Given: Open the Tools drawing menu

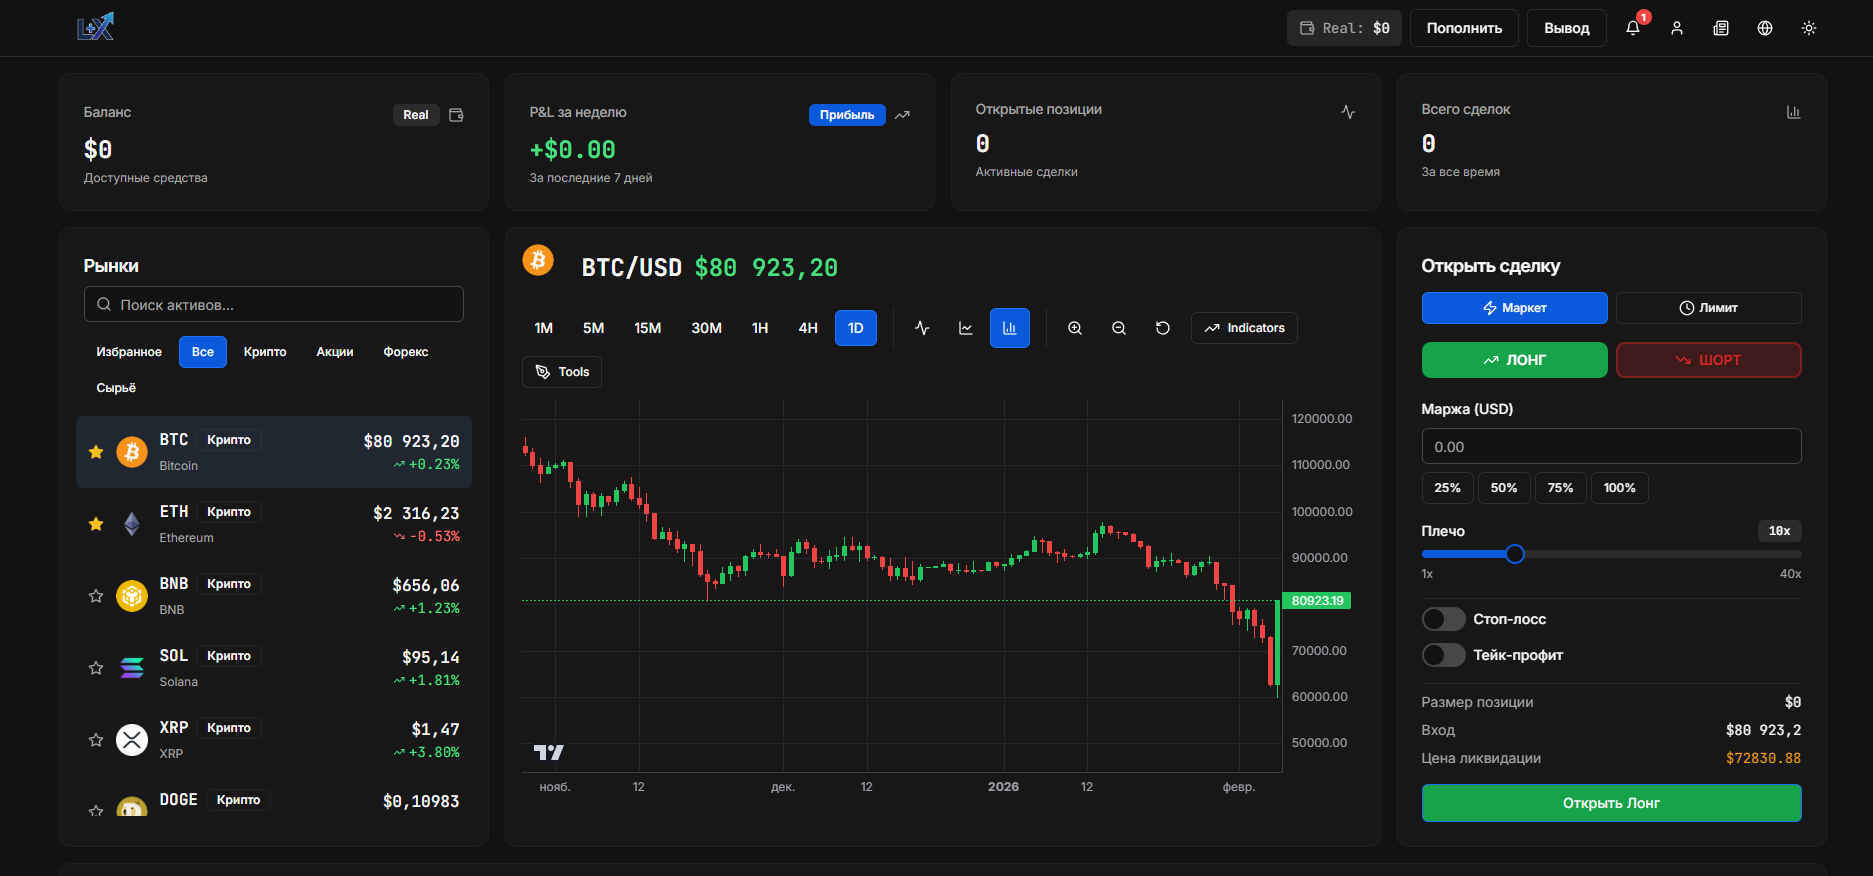Looking at the screenshot, I should tap(562, 372).
